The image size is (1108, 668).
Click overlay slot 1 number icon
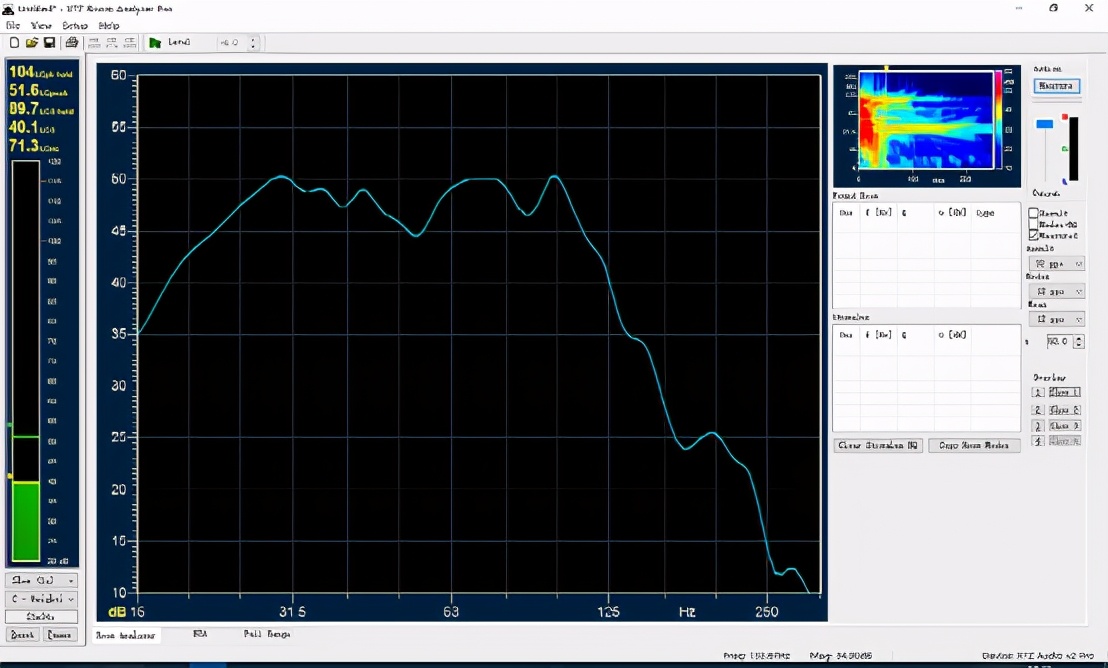tap(1037, 392)
